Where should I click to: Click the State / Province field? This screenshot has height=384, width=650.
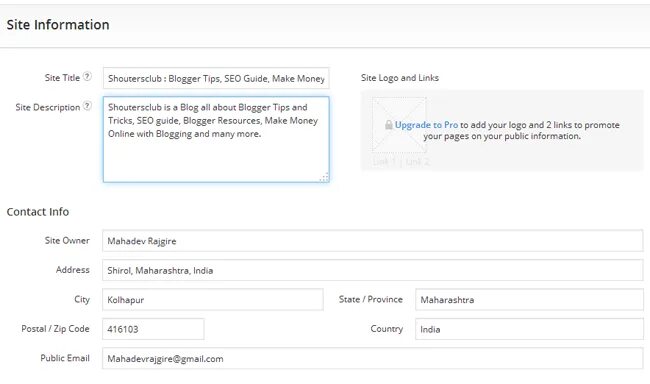click(529, 300)
